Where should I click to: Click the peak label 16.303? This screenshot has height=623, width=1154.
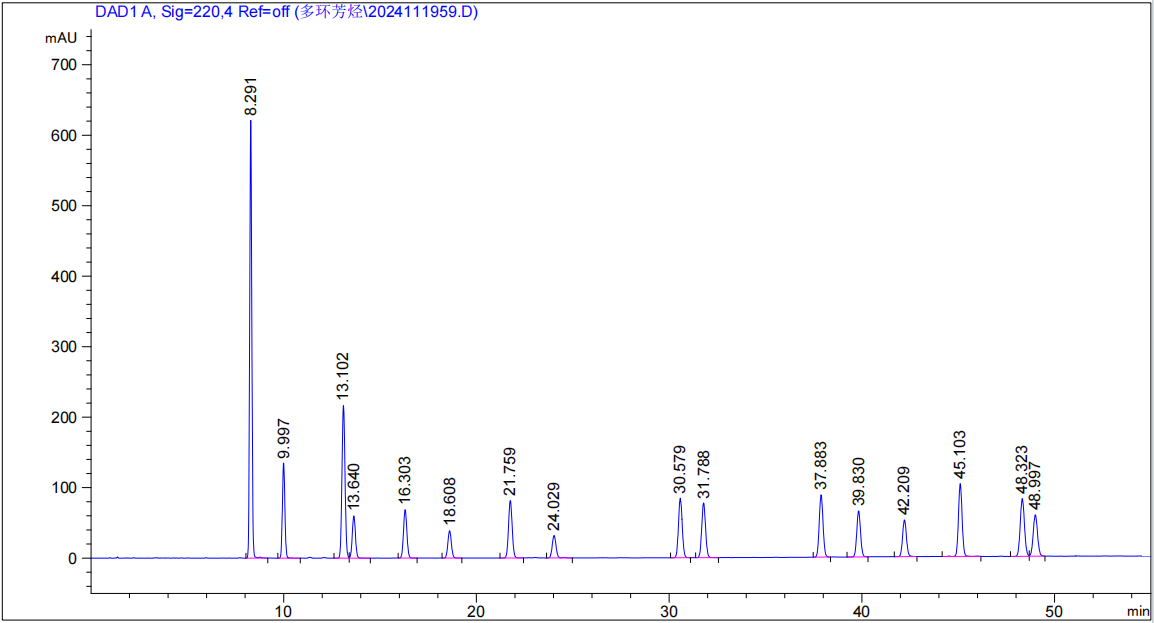coord(405,482)
